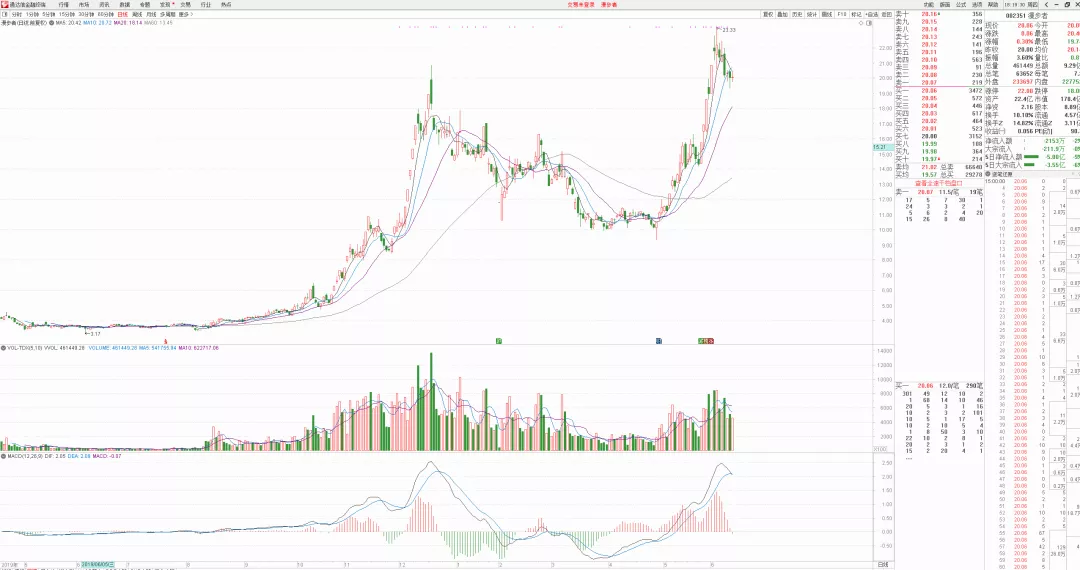Click the panel toggle icon left of 分时

point(5,14)
